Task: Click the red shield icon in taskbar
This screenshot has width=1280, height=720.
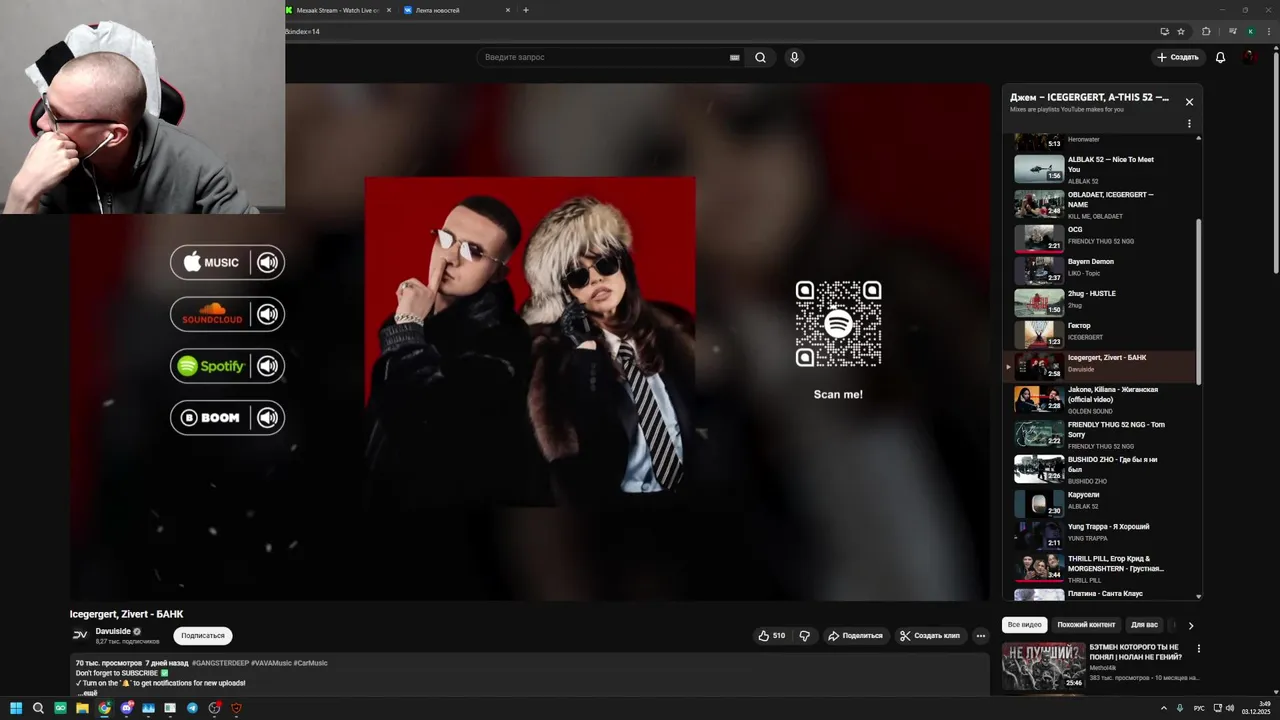Action: (236, 708)
